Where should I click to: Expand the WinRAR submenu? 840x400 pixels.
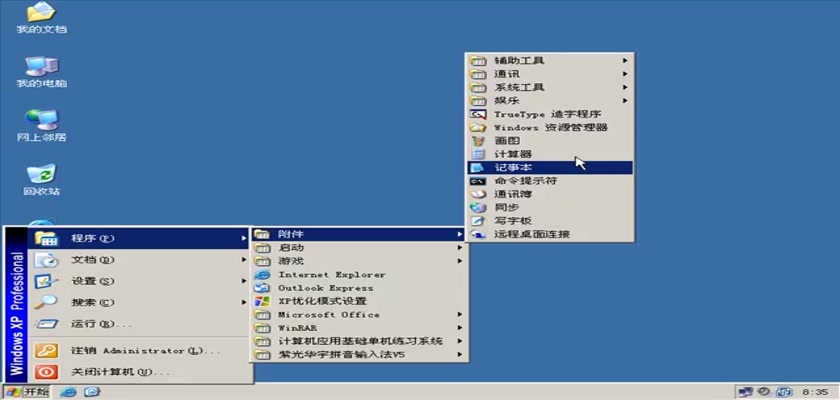pos(359,328)
